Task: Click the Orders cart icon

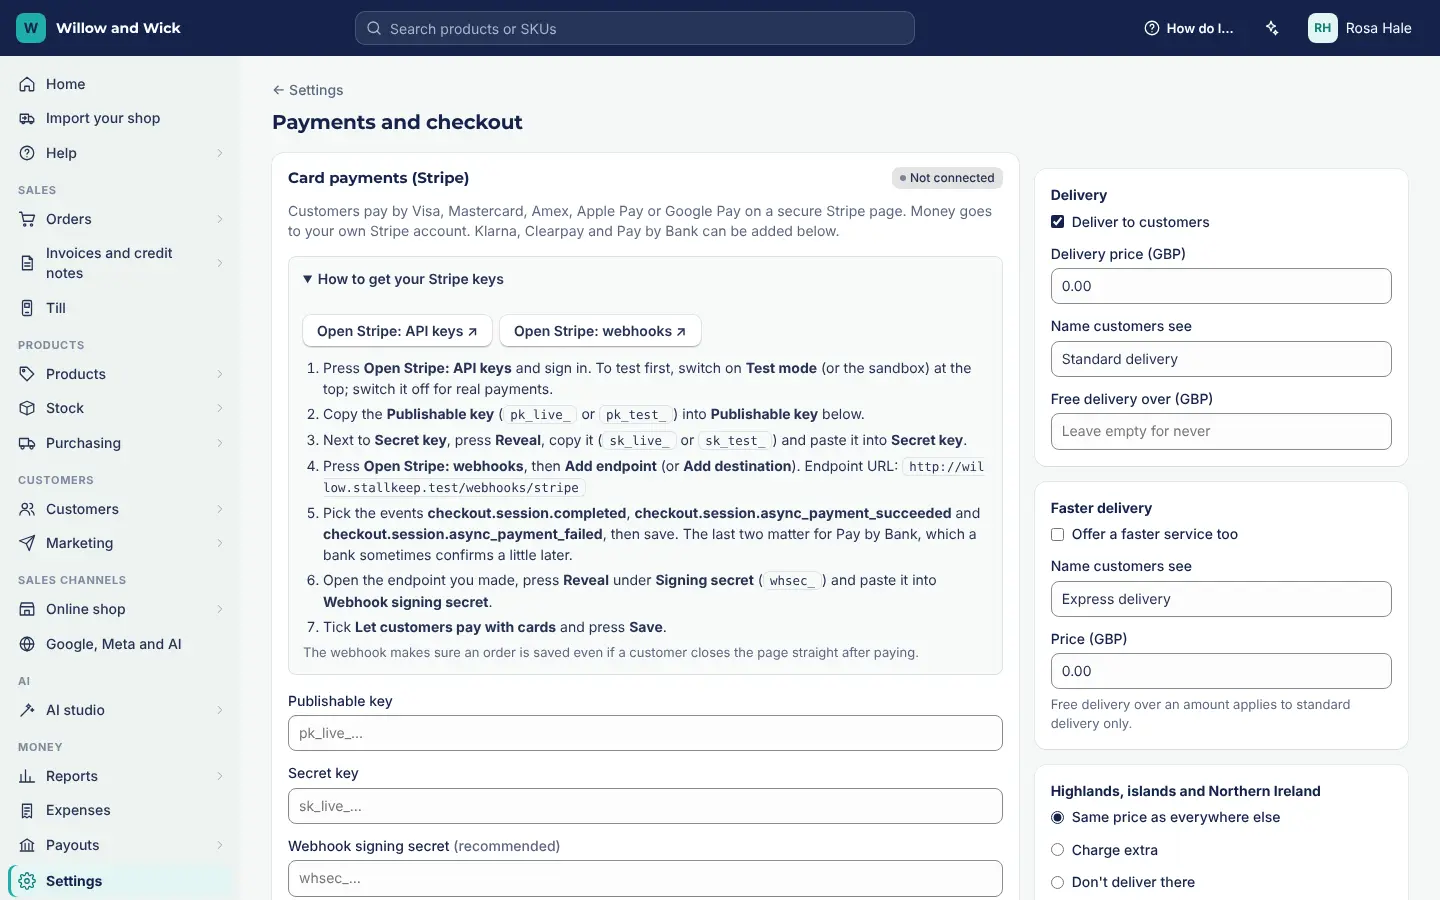Action: pyautogui.click(x=27, y=219)
